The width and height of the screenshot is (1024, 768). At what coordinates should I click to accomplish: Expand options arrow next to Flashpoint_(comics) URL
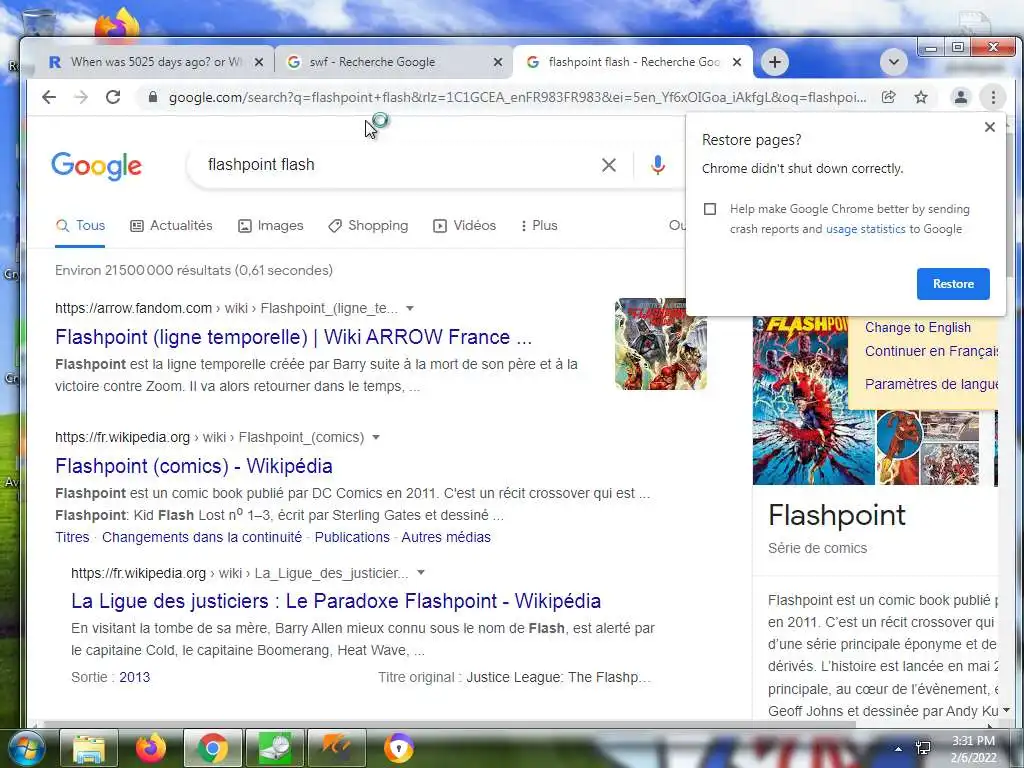pos(376,438)
